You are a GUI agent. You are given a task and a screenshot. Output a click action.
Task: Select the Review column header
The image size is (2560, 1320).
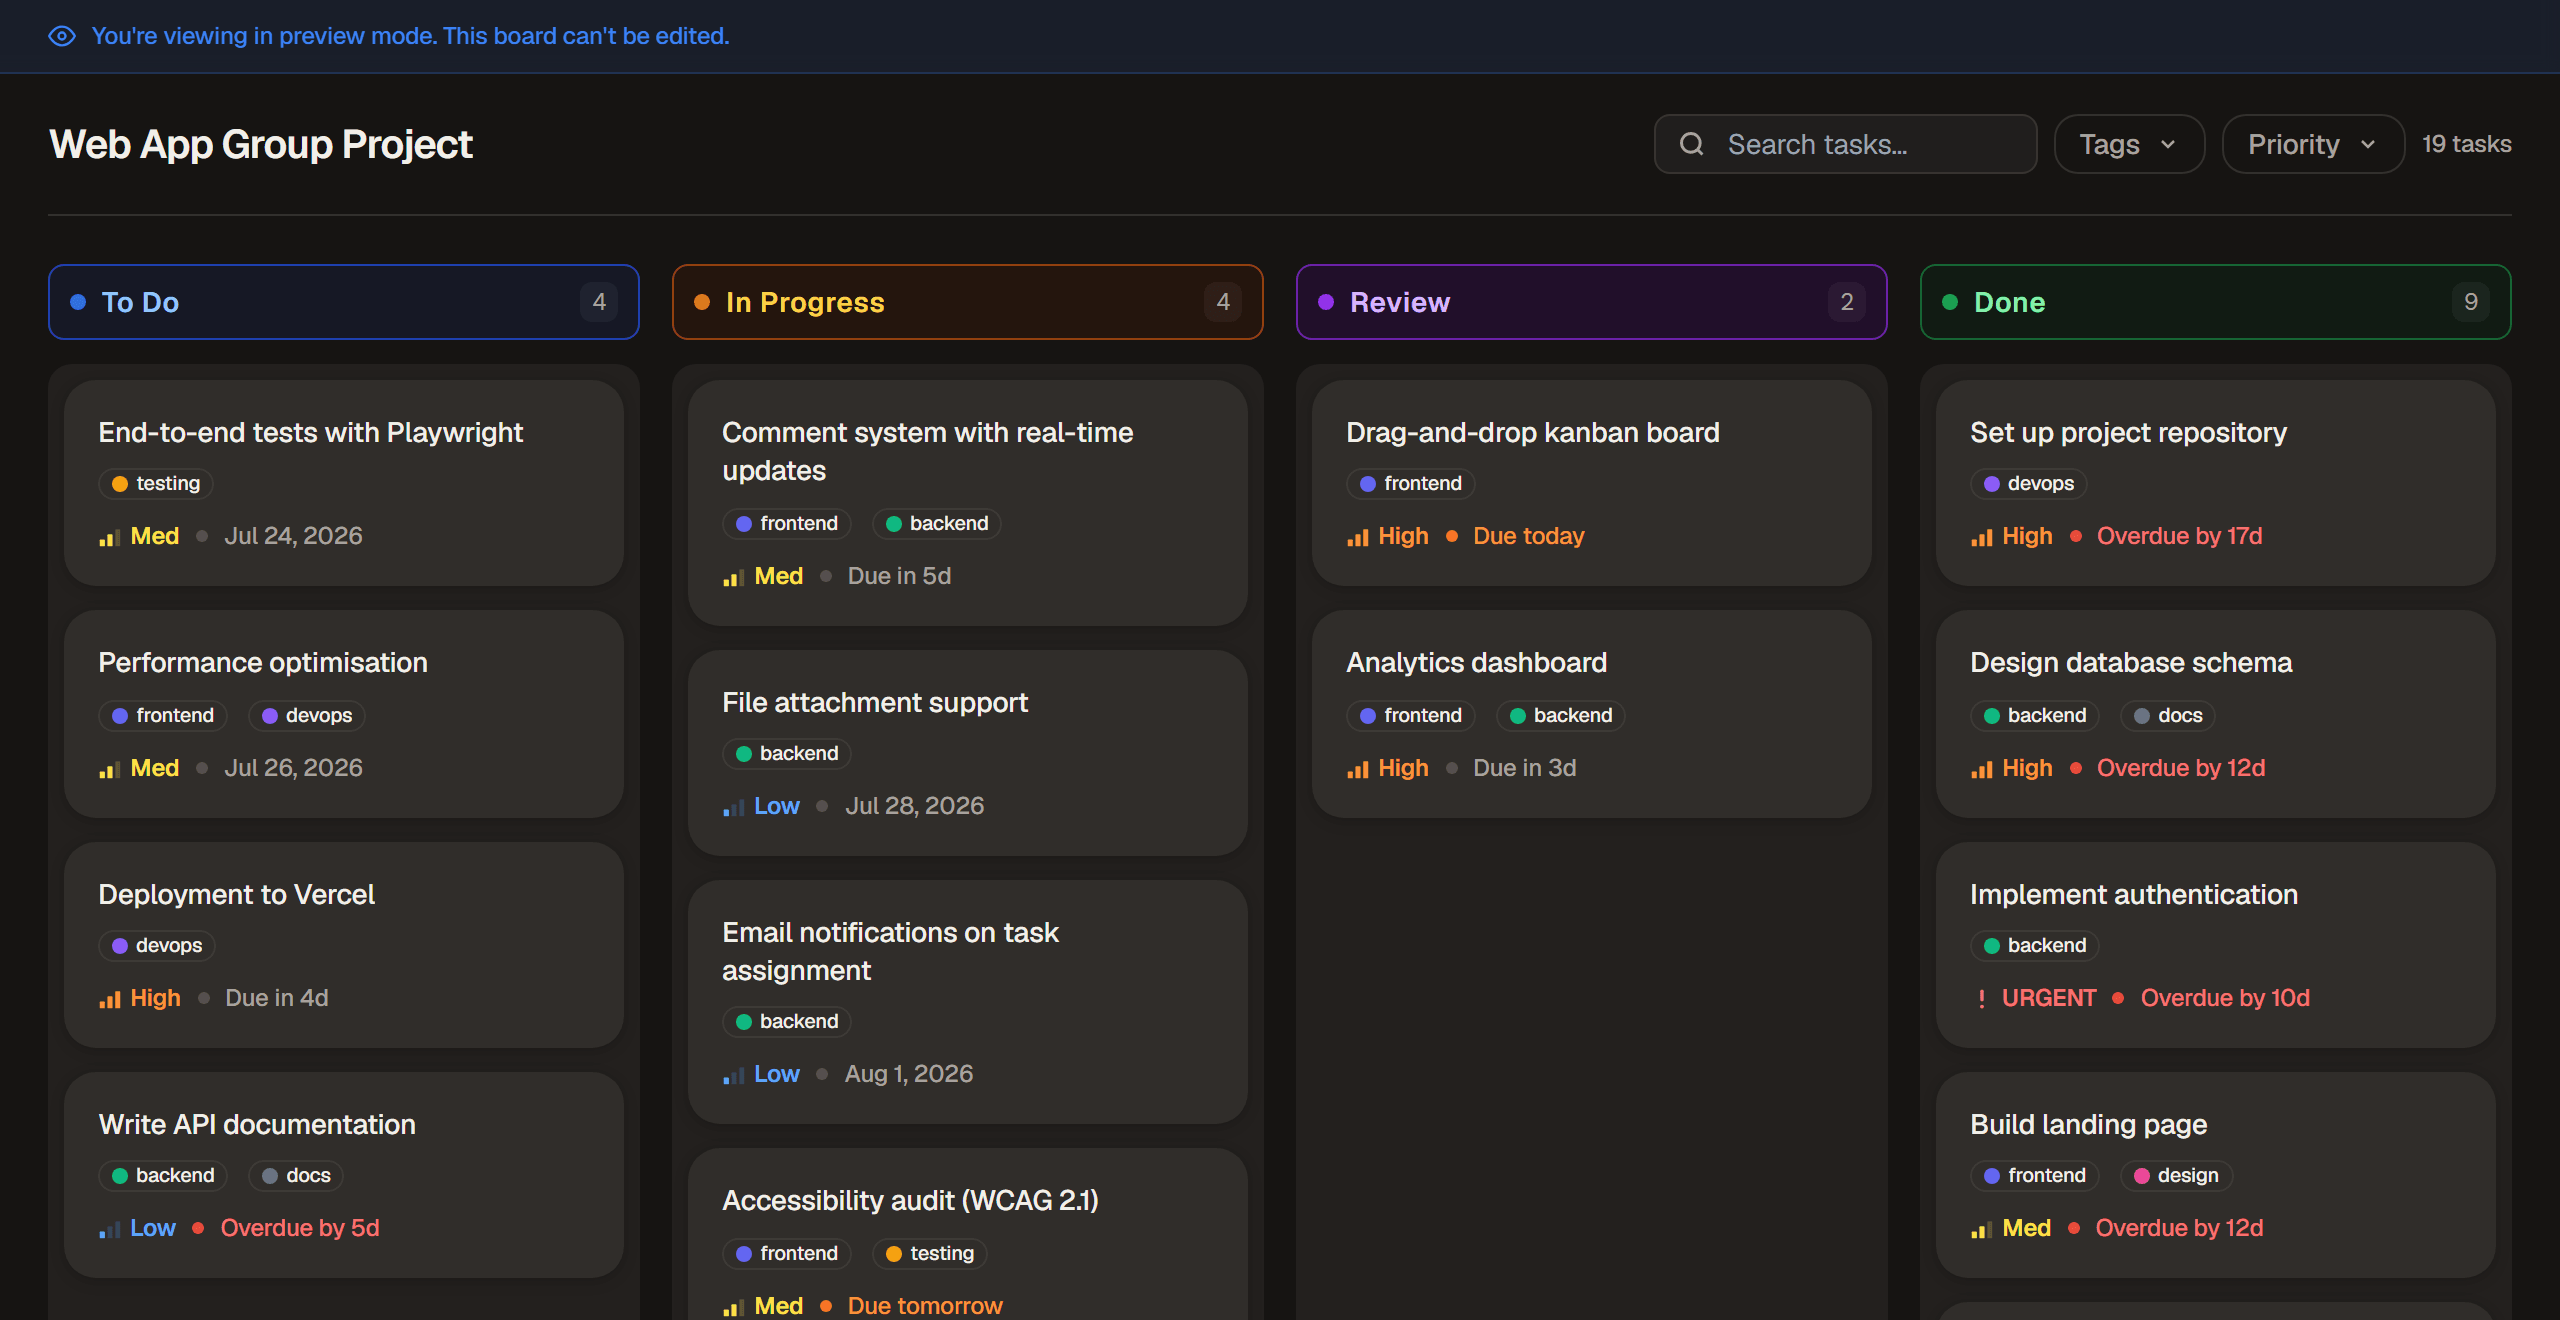coord(1592,302)
